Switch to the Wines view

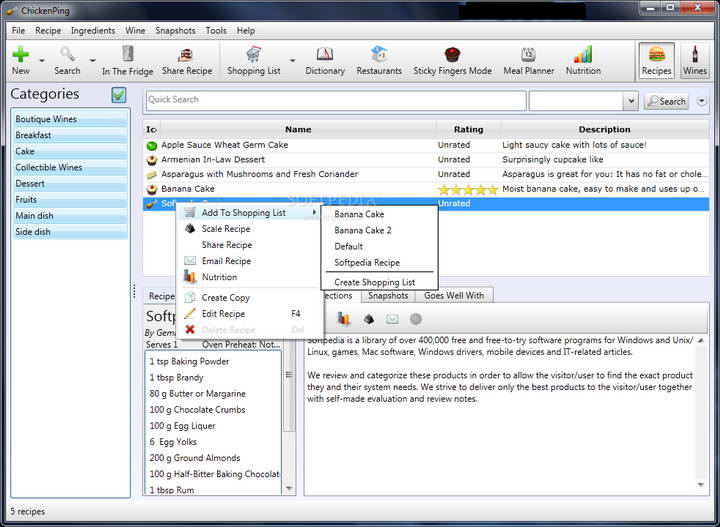coord(694,60)
